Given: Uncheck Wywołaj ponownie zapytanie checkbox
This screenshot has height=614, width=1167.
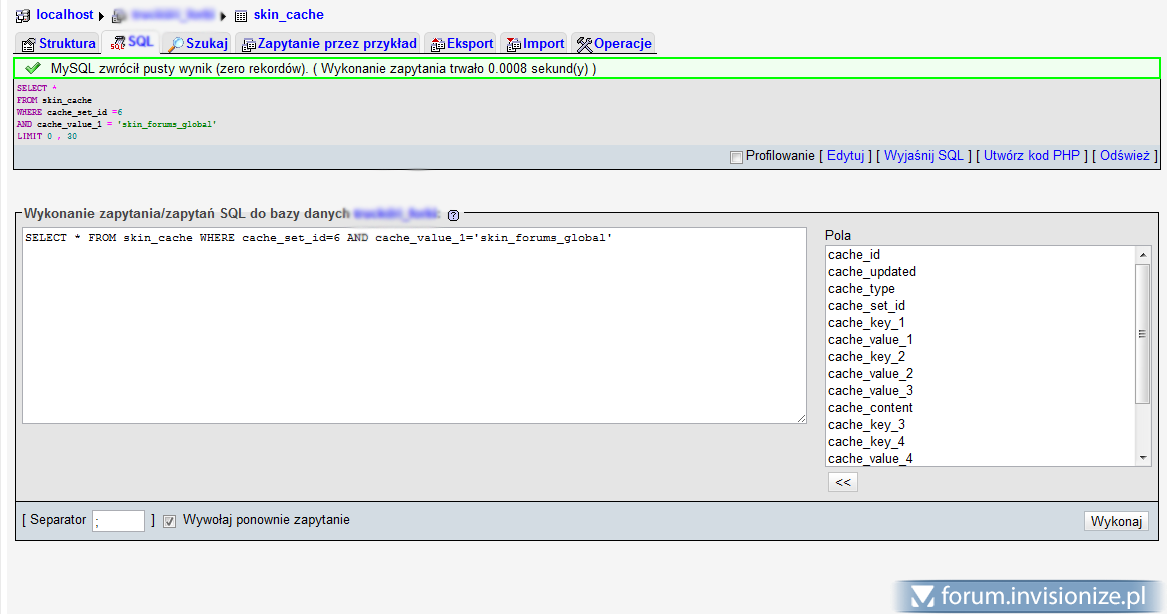Looking at the screenshot, I should [x=170, y=521].
